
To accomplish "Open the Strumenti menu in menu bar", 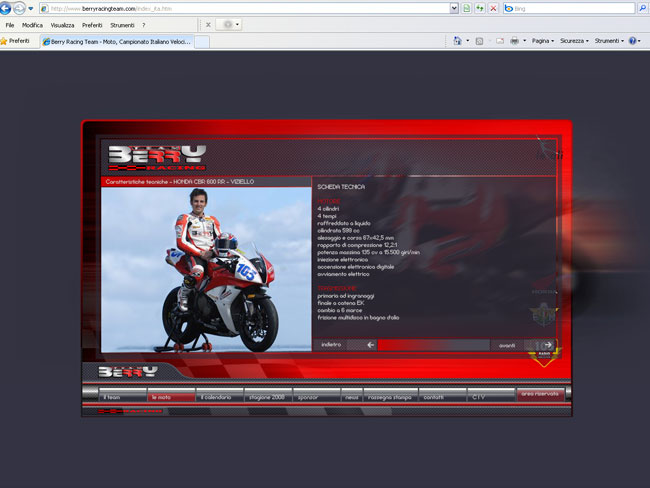I will tap(122, 25).
